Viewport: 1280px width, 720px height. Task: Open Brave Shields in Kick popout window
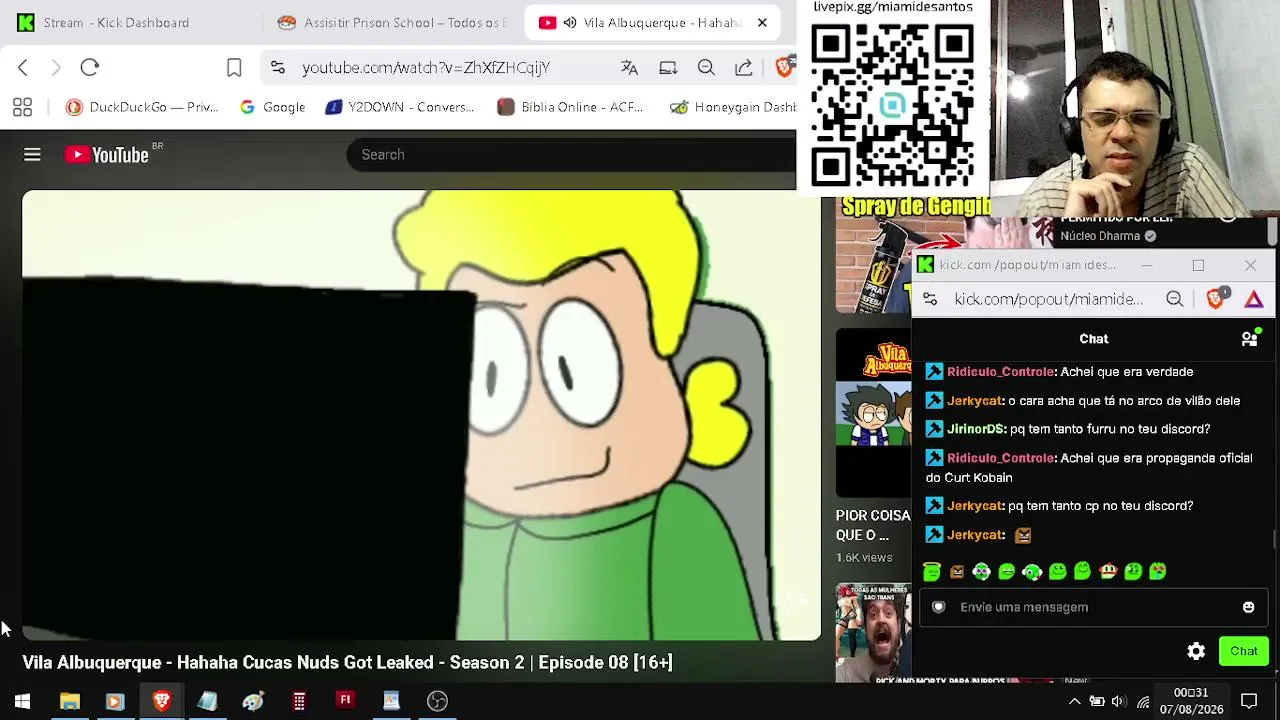1216,299
